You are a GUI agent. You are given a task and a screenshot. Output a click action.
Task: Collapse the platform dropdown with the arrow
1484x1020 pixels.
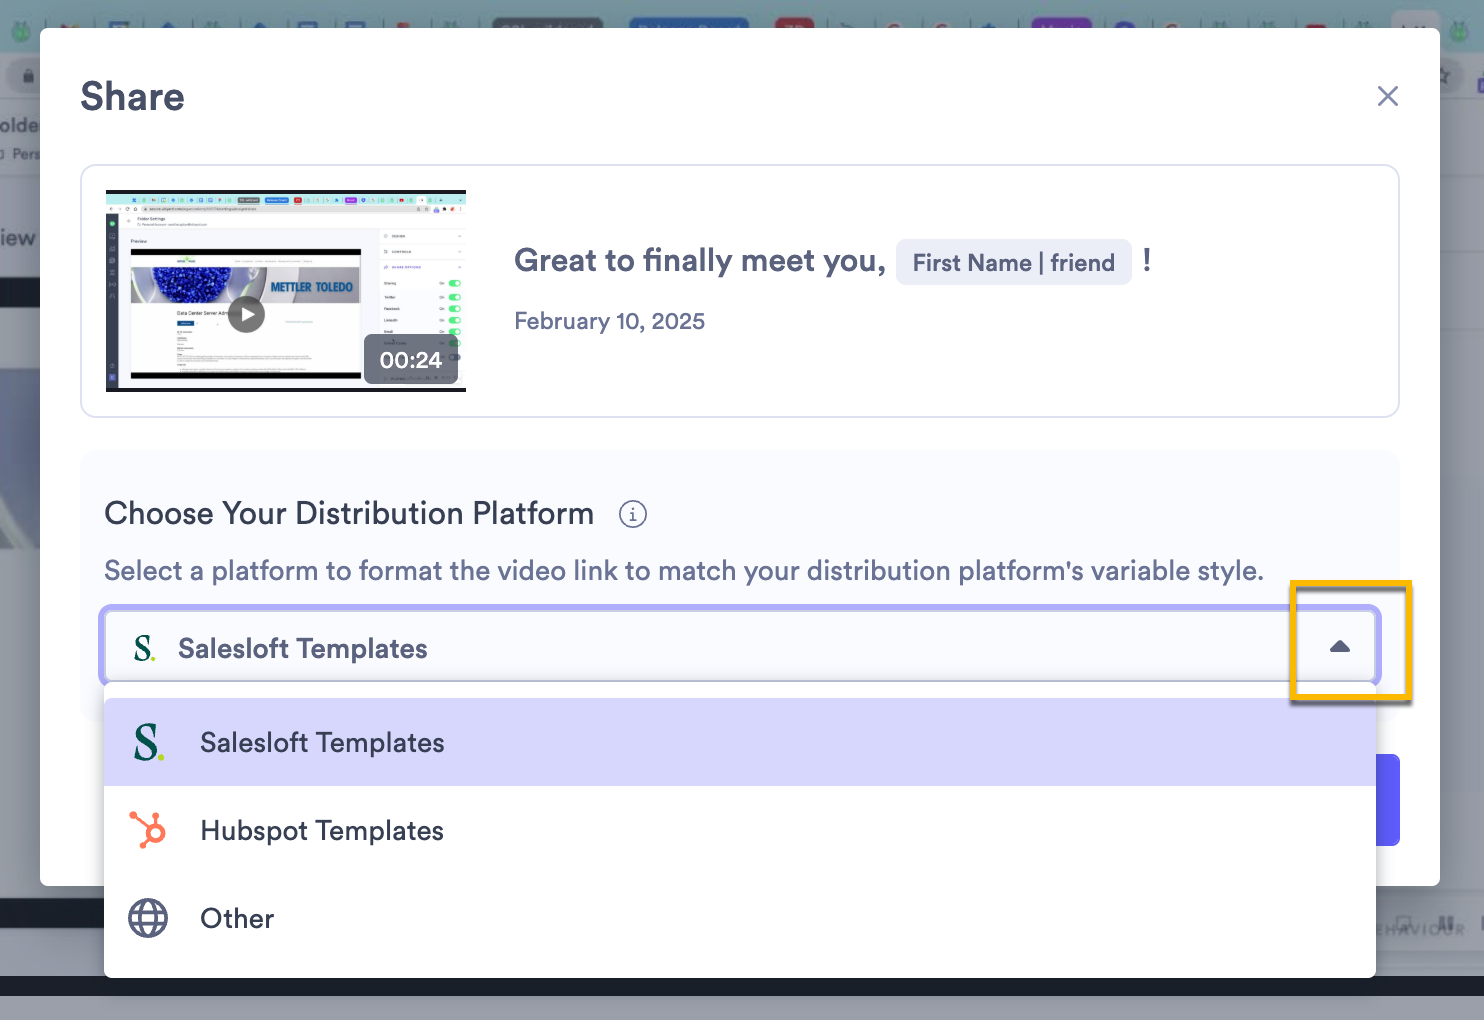[1340, 646]
